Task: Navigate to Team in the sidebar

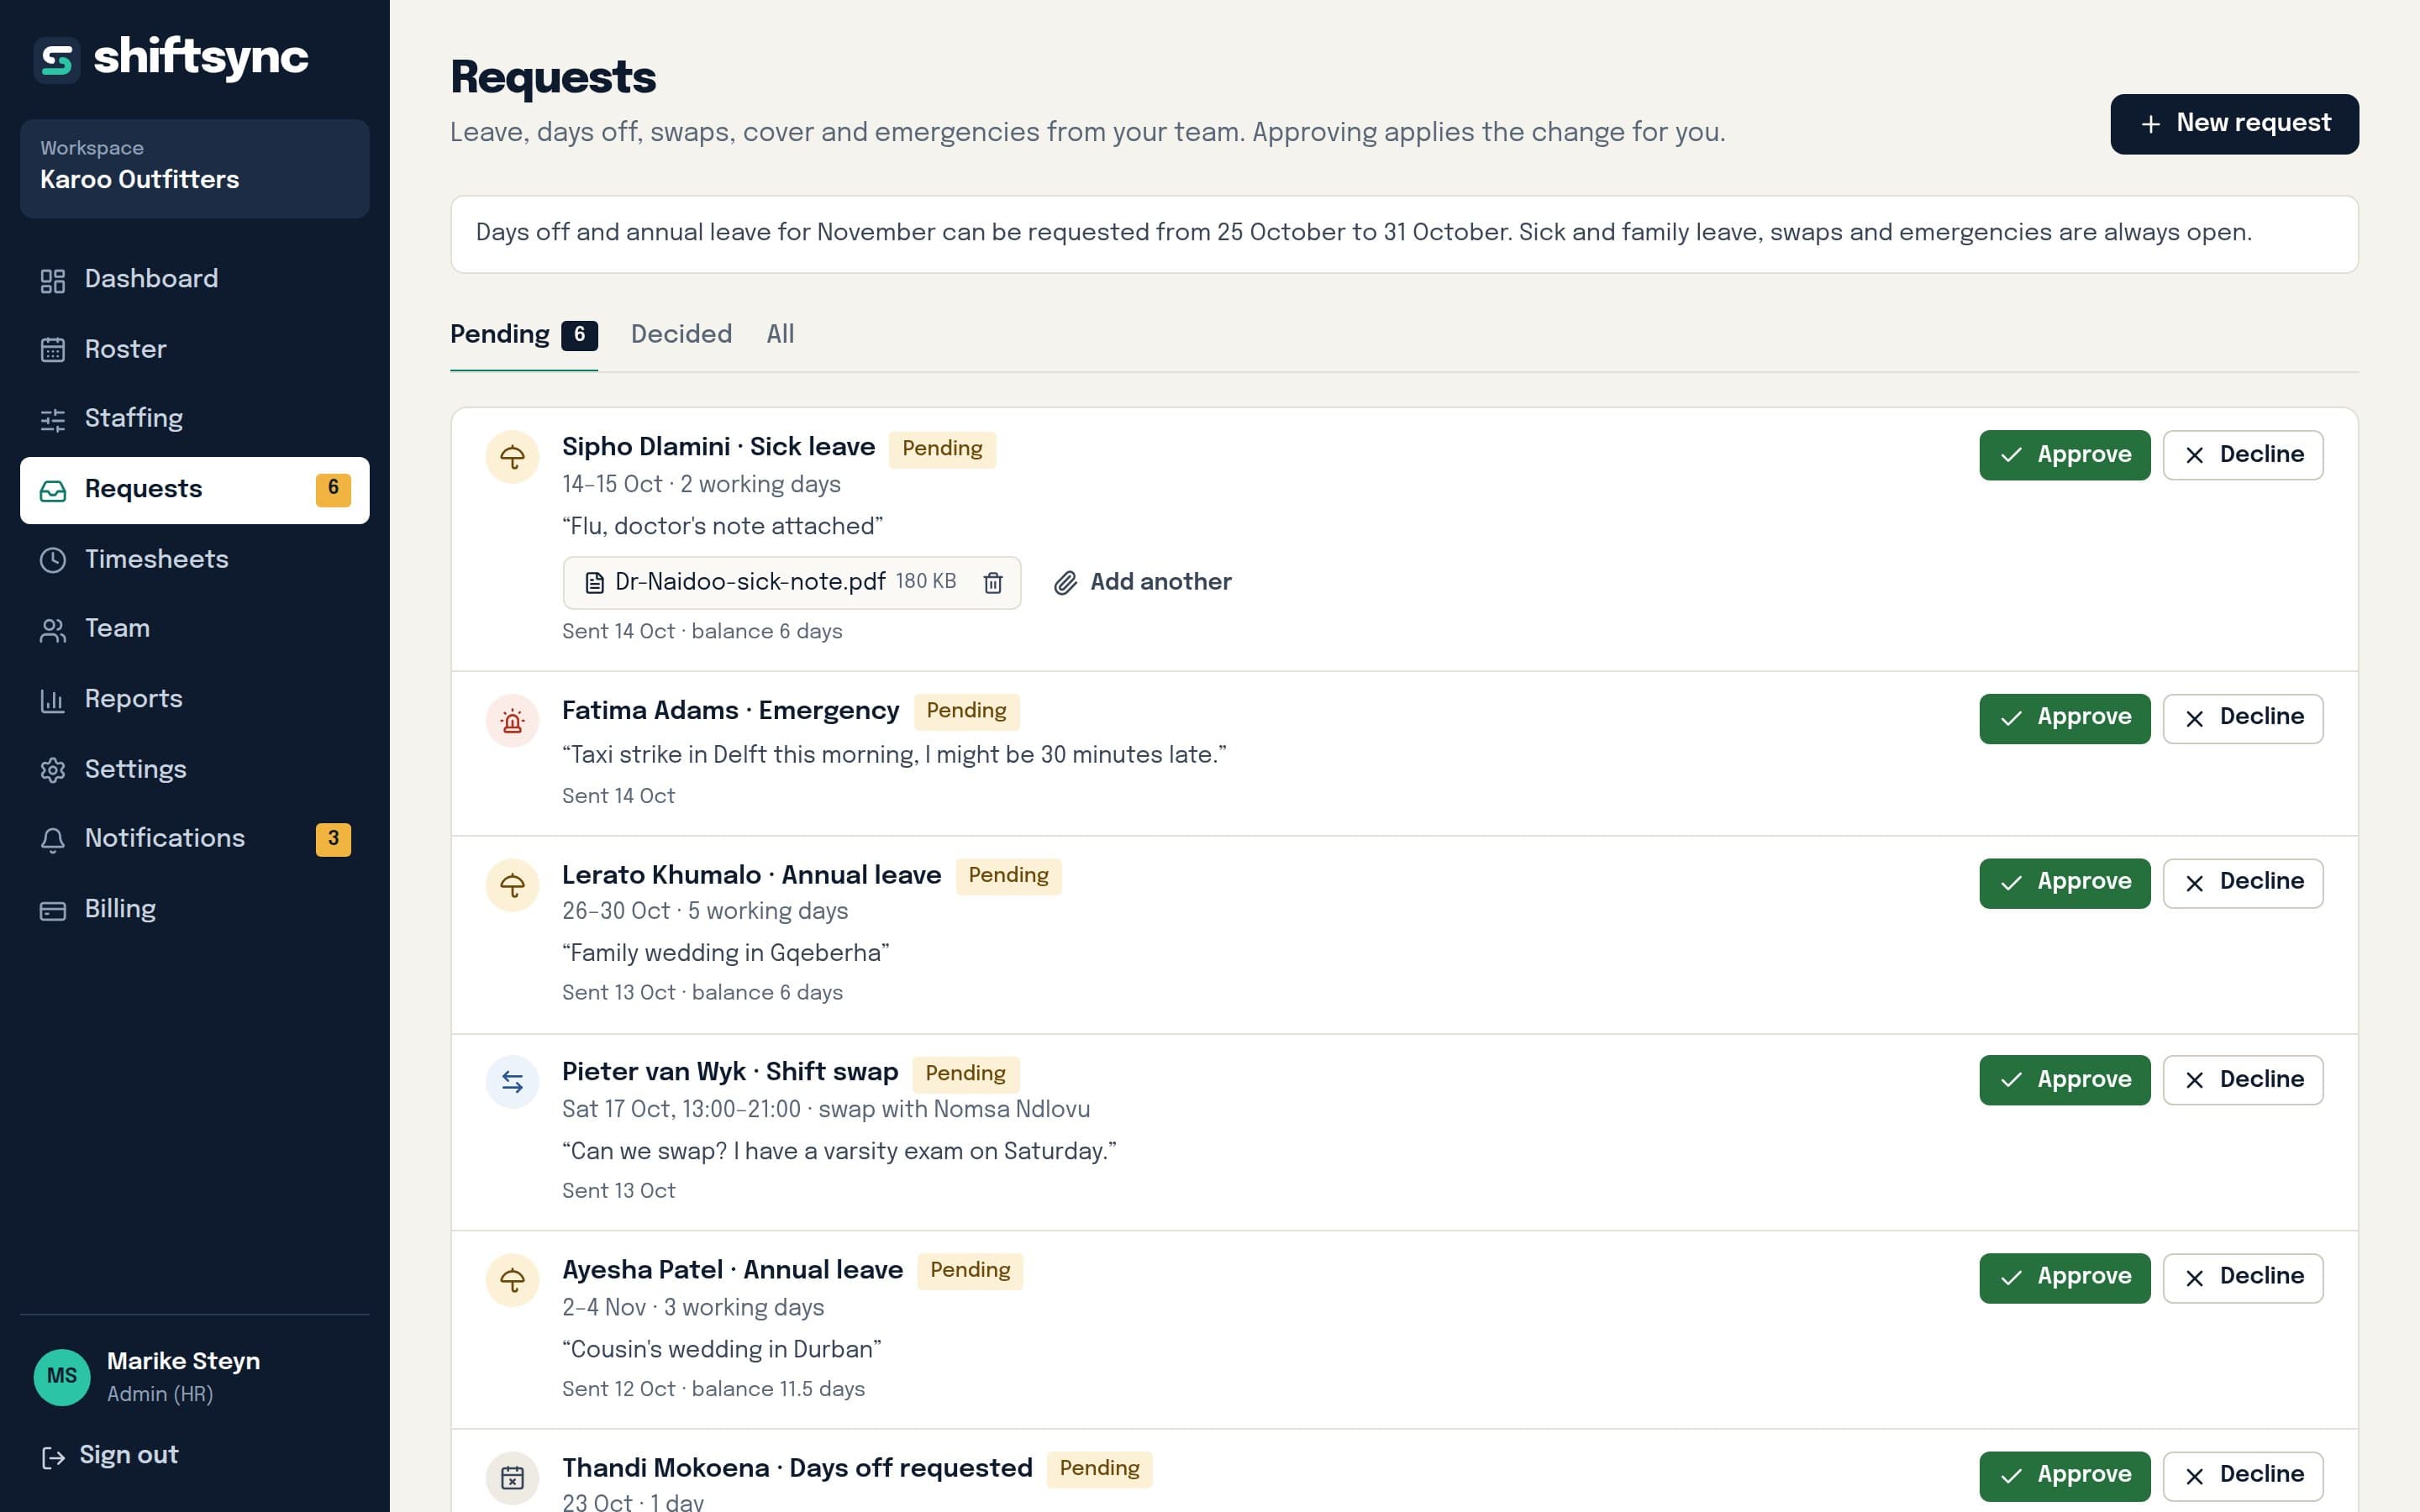Action: click(x=194, y=629)
